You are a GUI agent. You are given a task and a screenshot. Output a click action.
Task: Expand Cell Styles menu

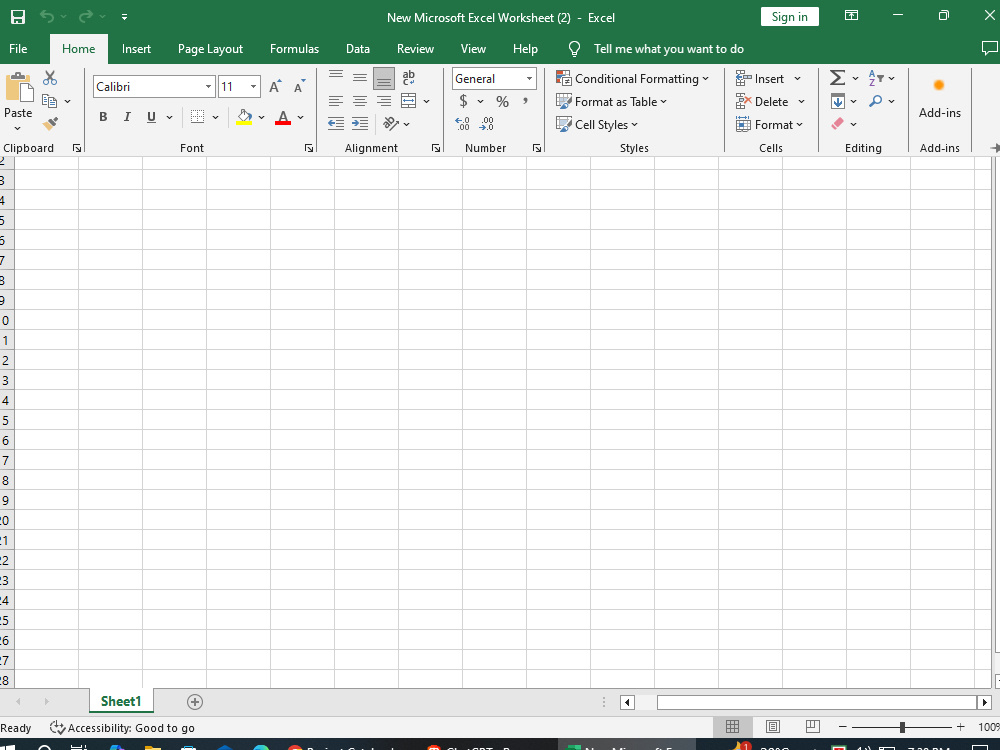click(596, 124)
